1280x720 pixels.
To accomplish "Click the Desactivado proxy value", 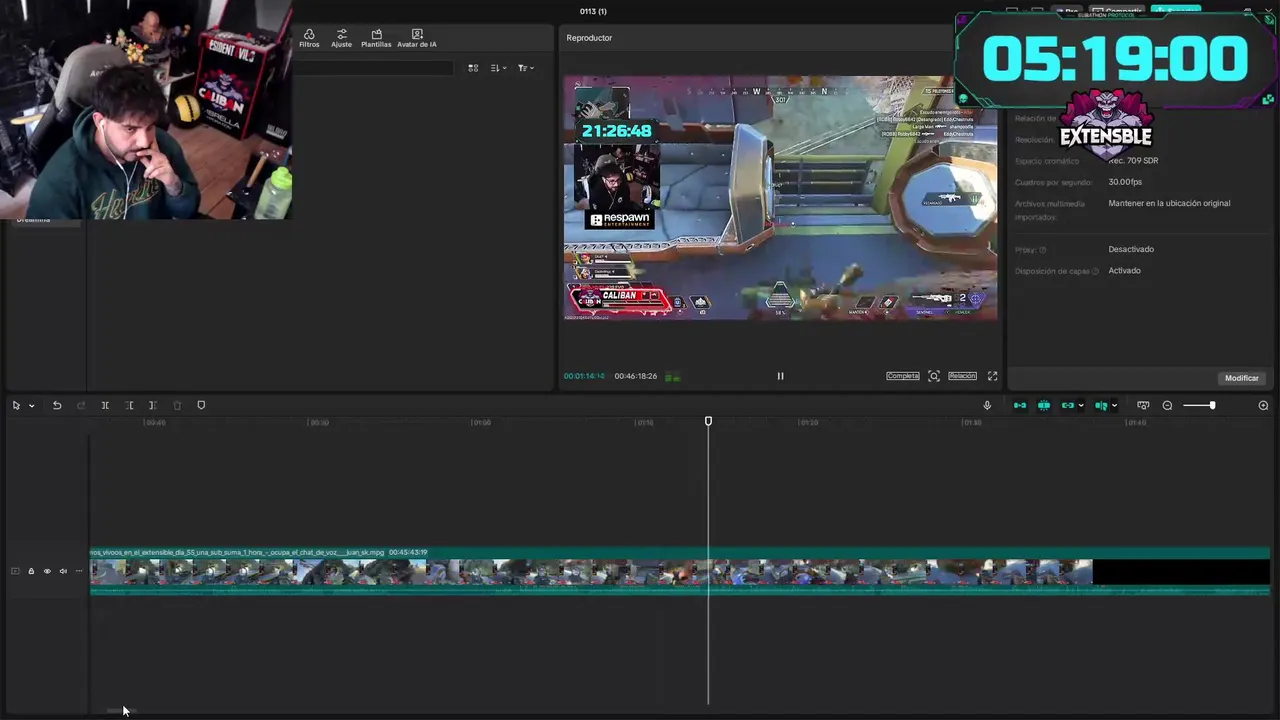I will (1131, 249).
